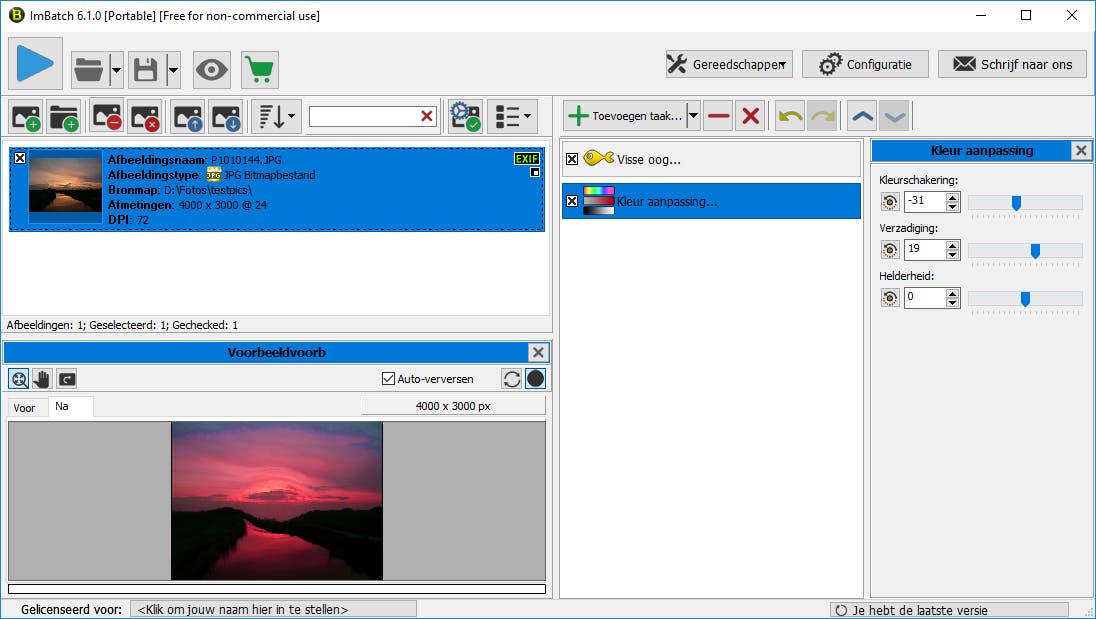Close the Kleur aanpassing panel

pyautogui.click(x=1081, y=150)
